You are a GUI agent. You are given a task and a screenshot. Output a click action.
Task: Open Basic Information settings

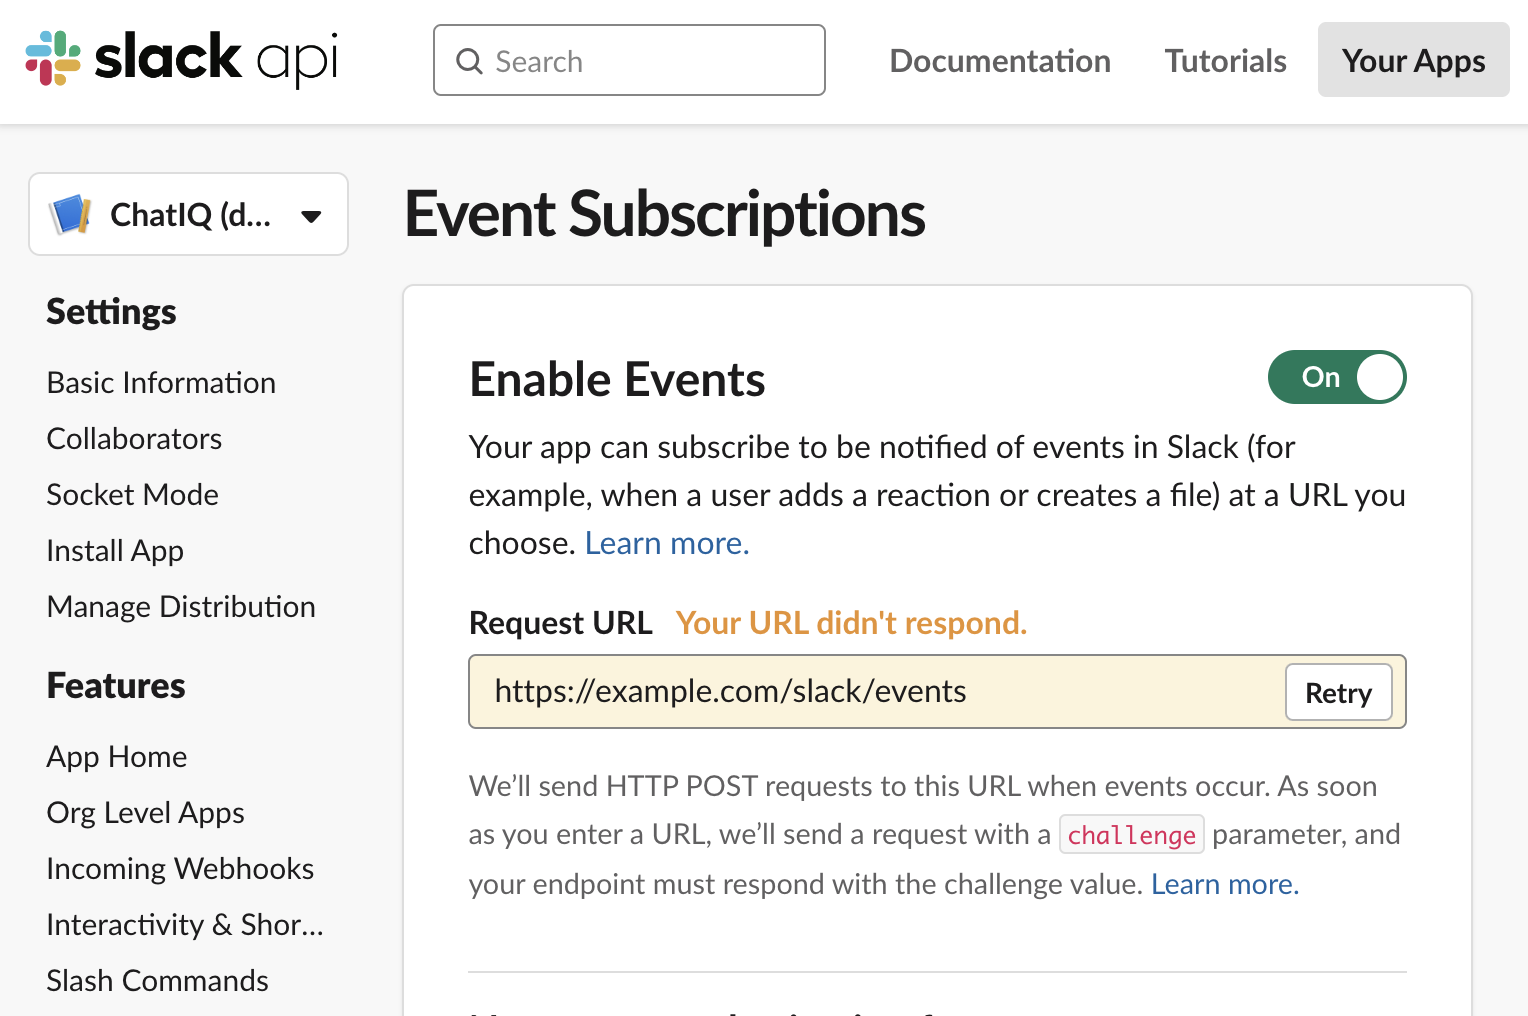point(161,383)
